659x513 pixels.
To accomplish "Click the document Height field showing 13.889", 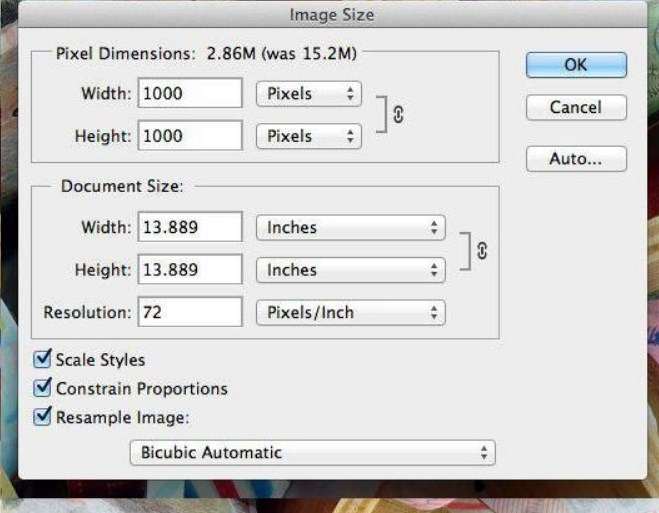I will (x=190, y=270).
